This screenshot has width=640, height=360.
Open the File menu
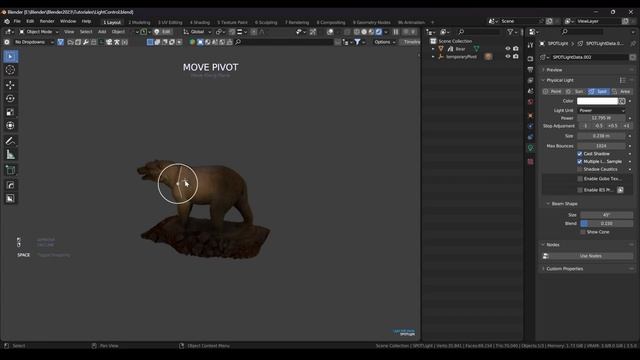(x=17, y=21)
